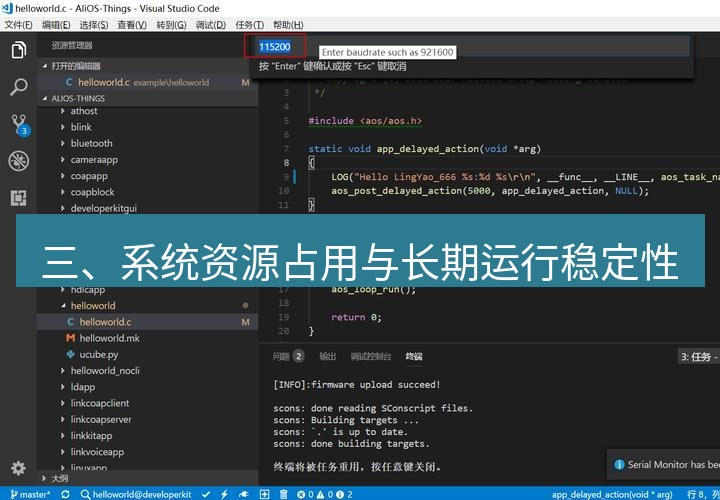Switch to the 终端 panel tab

(x=414, y=356)
